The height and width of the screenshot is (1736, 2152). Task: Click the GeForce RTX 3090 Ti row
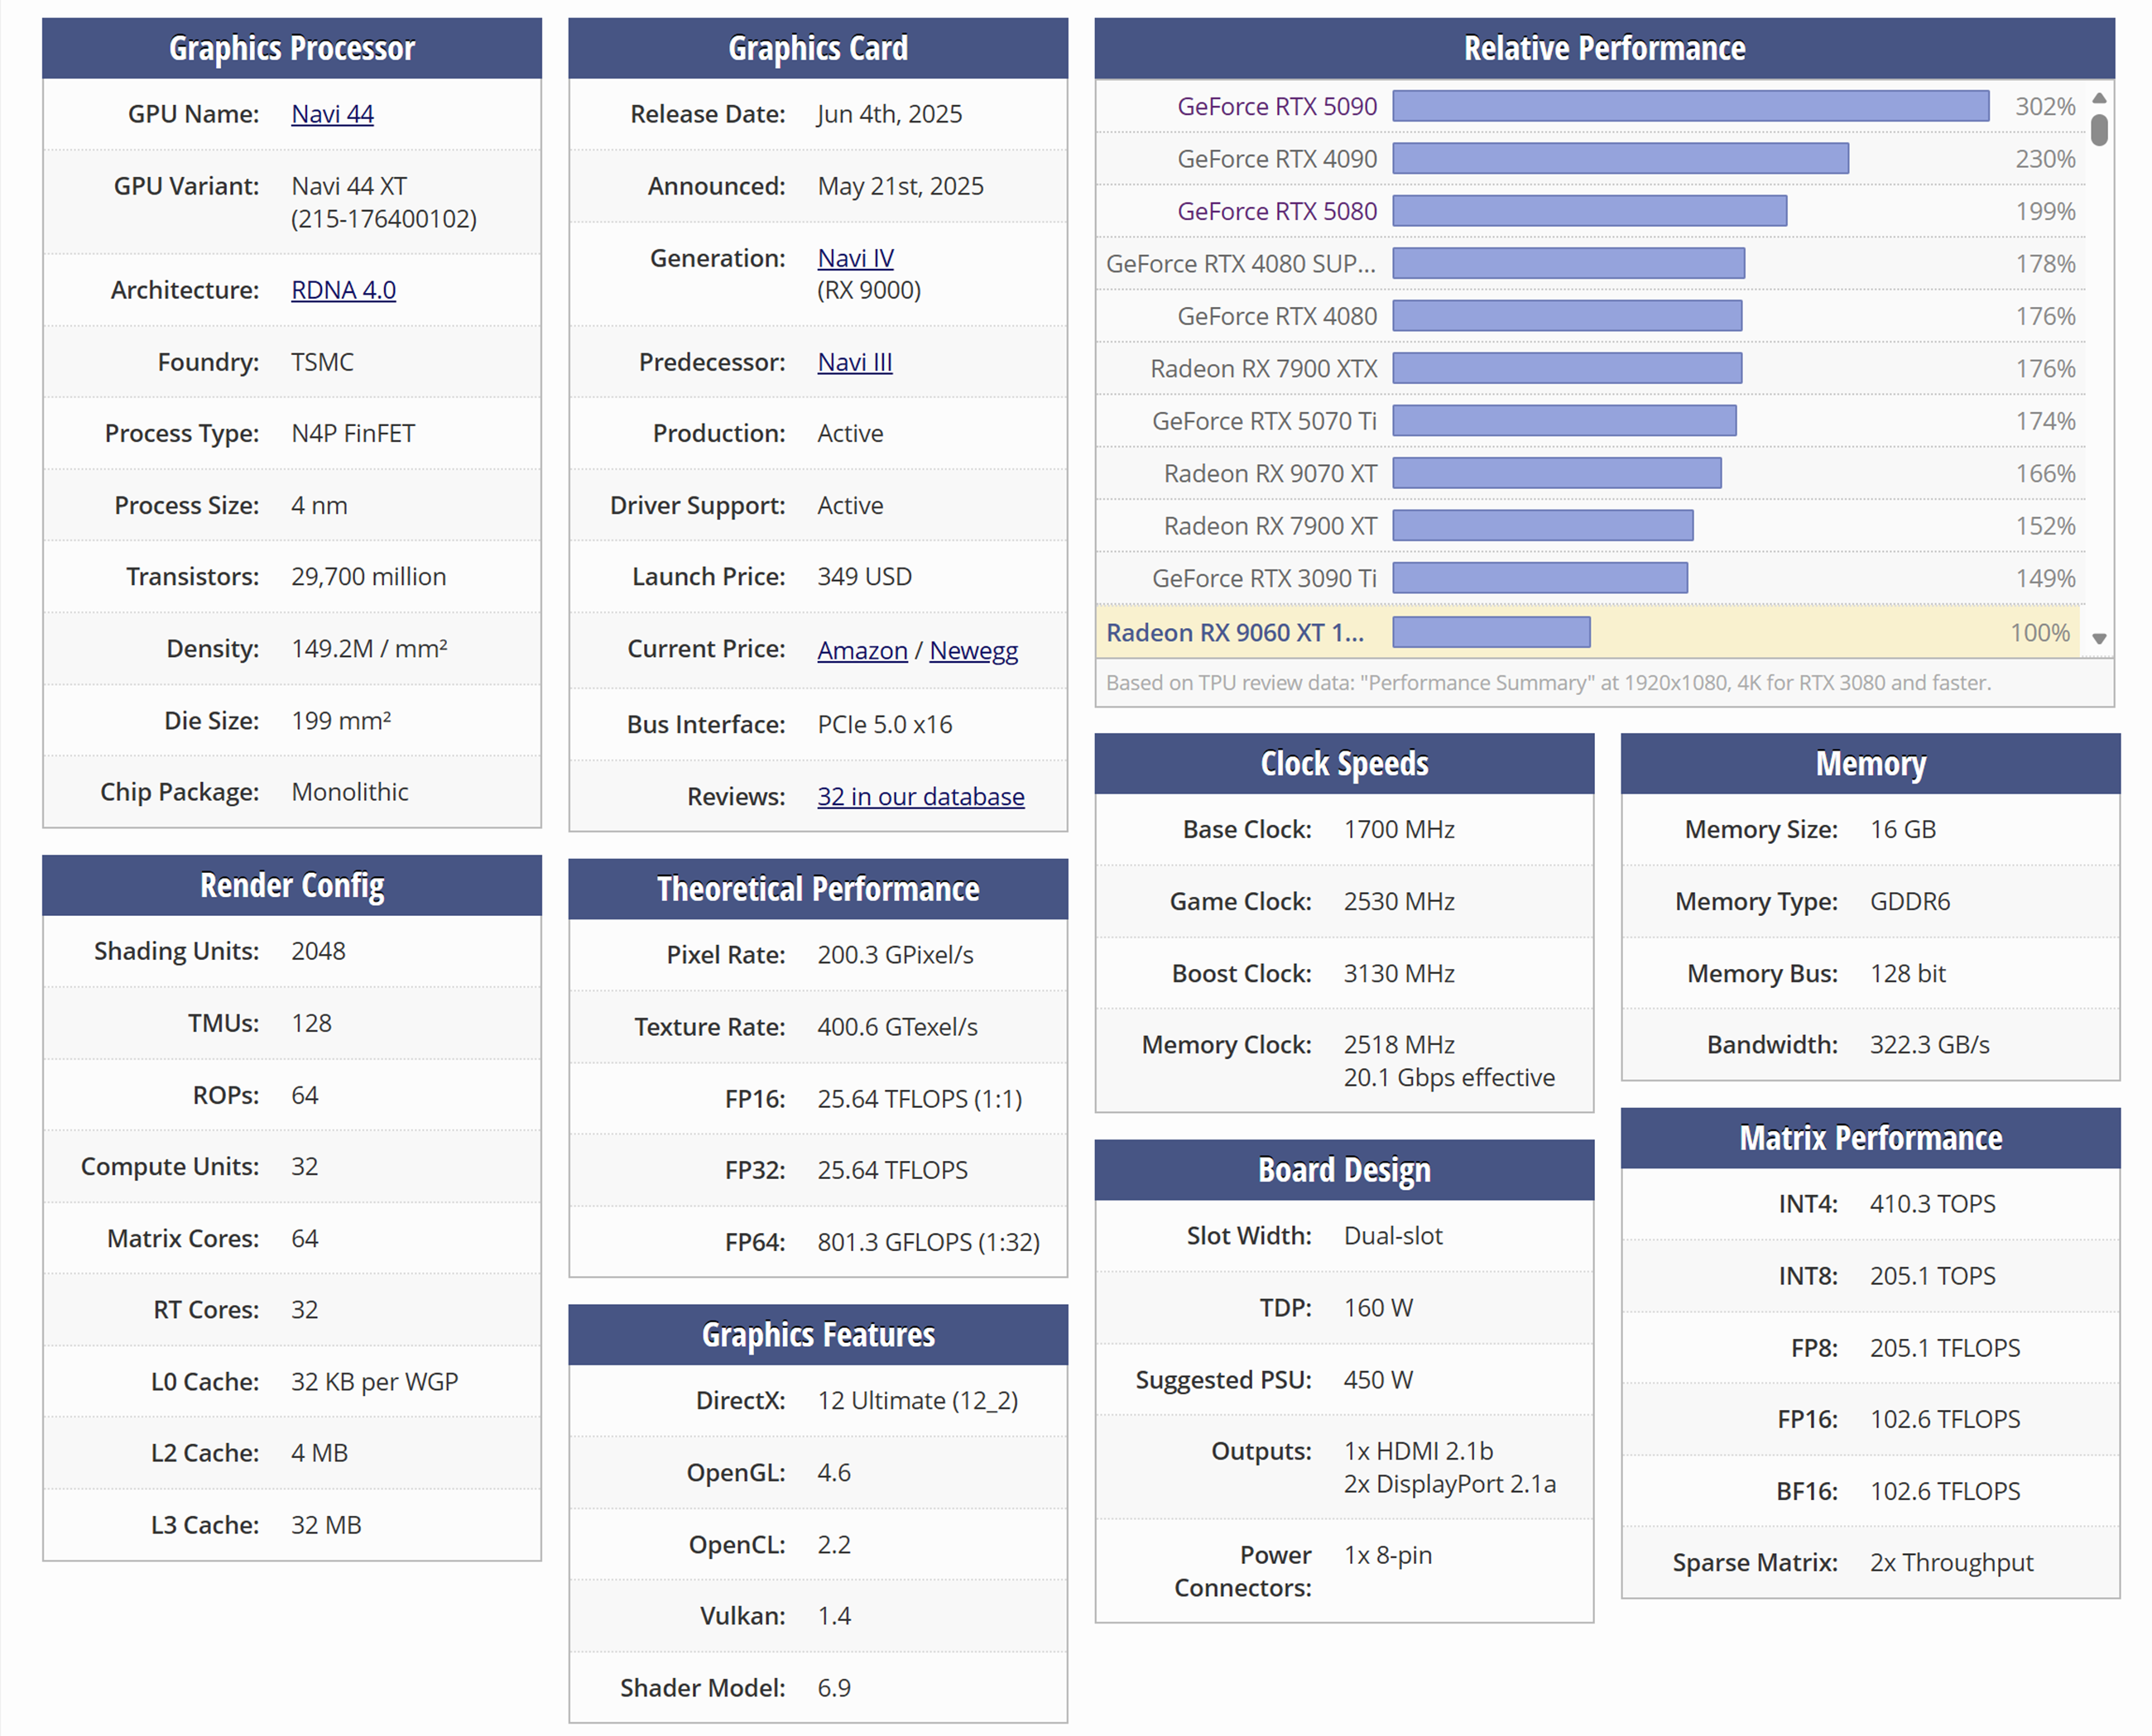[x=1590, y=579]
